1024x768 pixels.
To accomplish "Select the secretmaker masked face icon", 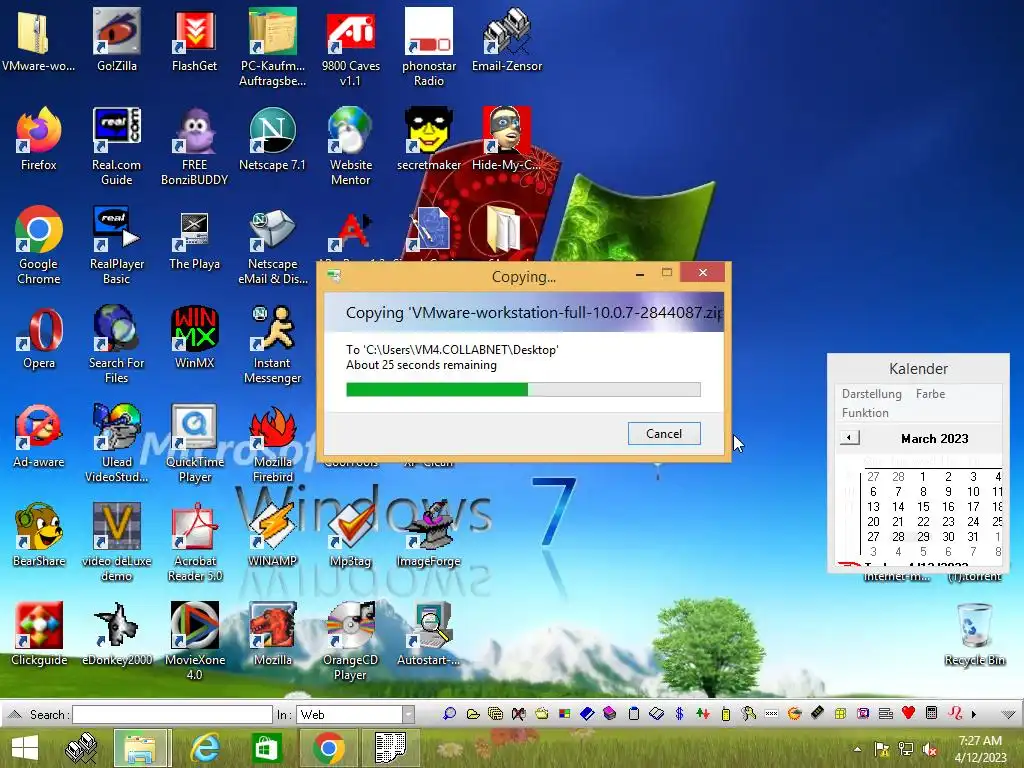I will pos(428,139).
